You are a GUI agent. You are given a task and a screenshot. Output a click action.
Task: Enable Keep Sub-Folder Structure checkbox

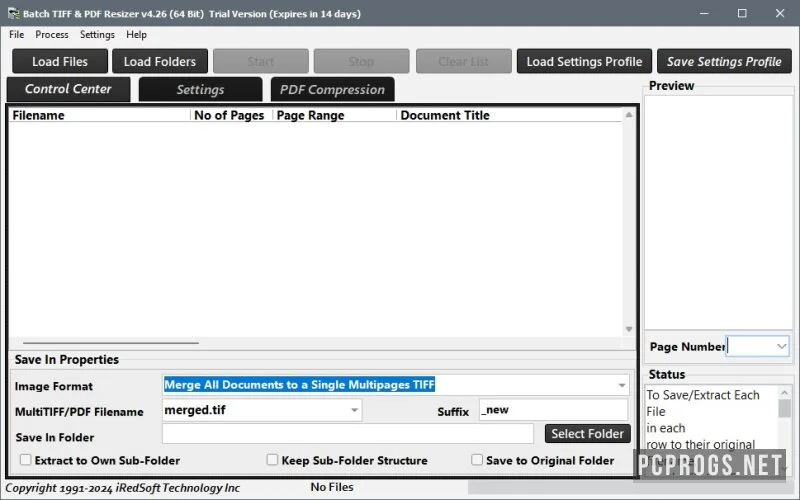(x=272, y=460)
